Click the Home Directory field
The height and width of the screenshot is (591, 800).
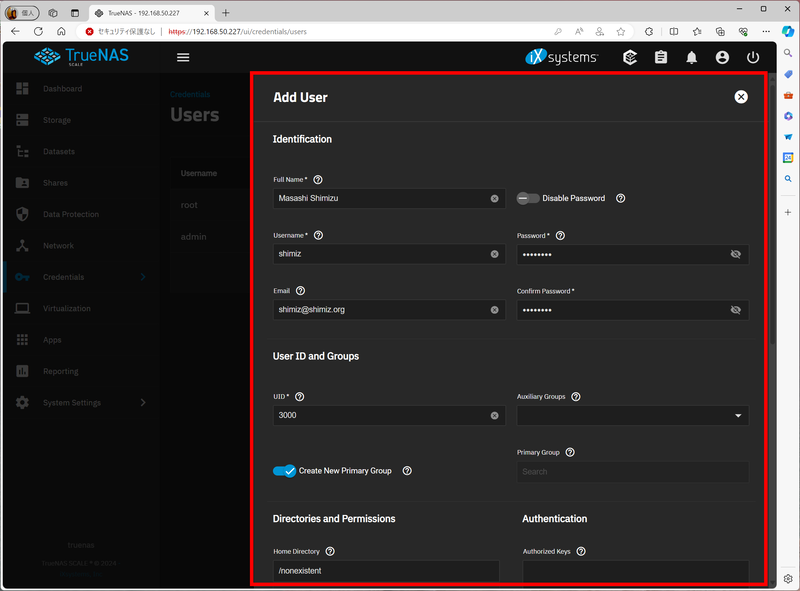click(x=386, y=571)
